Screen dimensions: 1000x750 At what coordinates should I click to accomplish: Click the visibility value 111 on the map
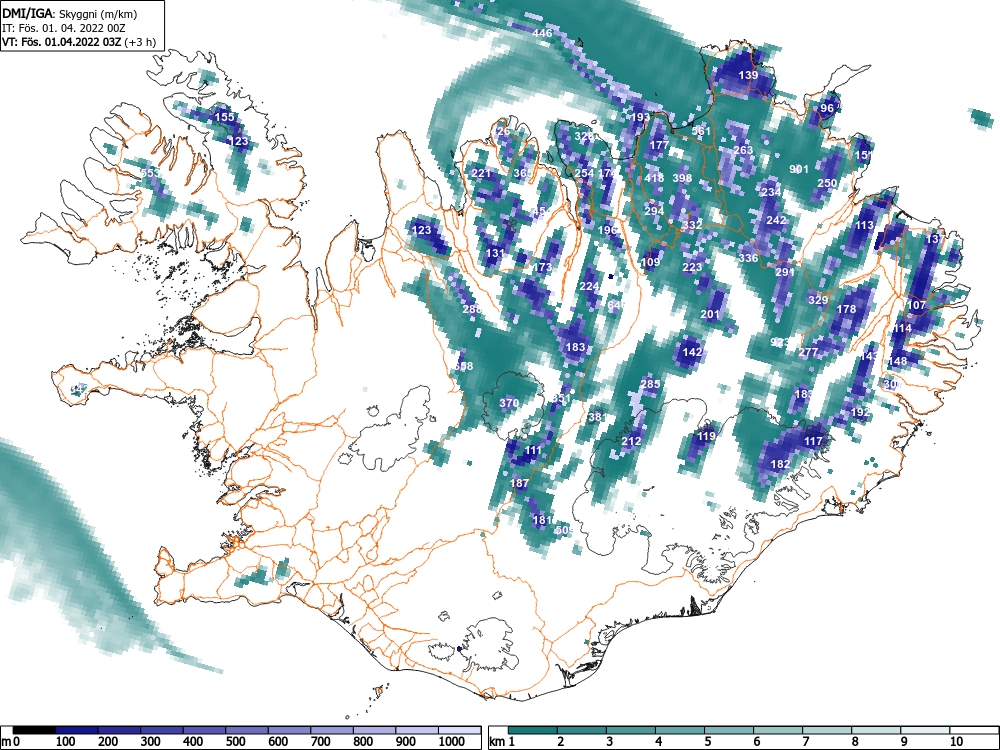[533, 450]
